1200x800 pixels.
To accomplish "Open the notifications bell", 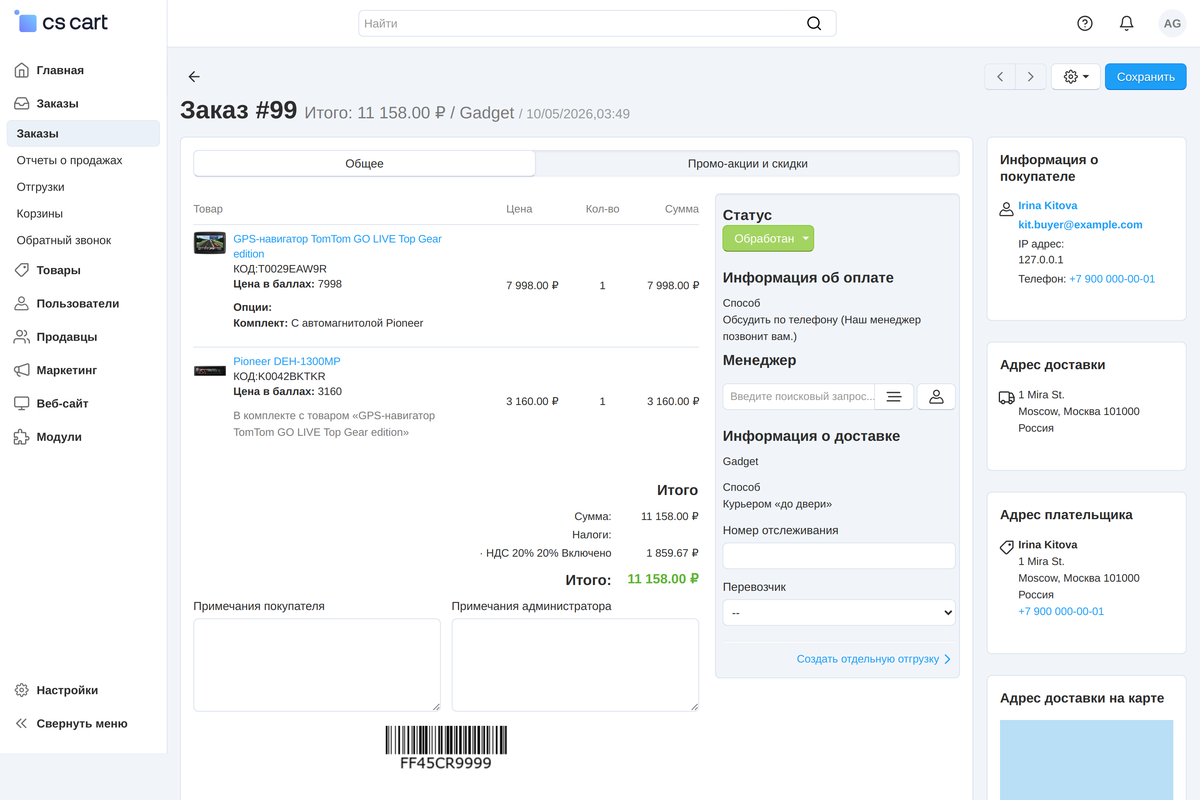I will coord(1126,23).
